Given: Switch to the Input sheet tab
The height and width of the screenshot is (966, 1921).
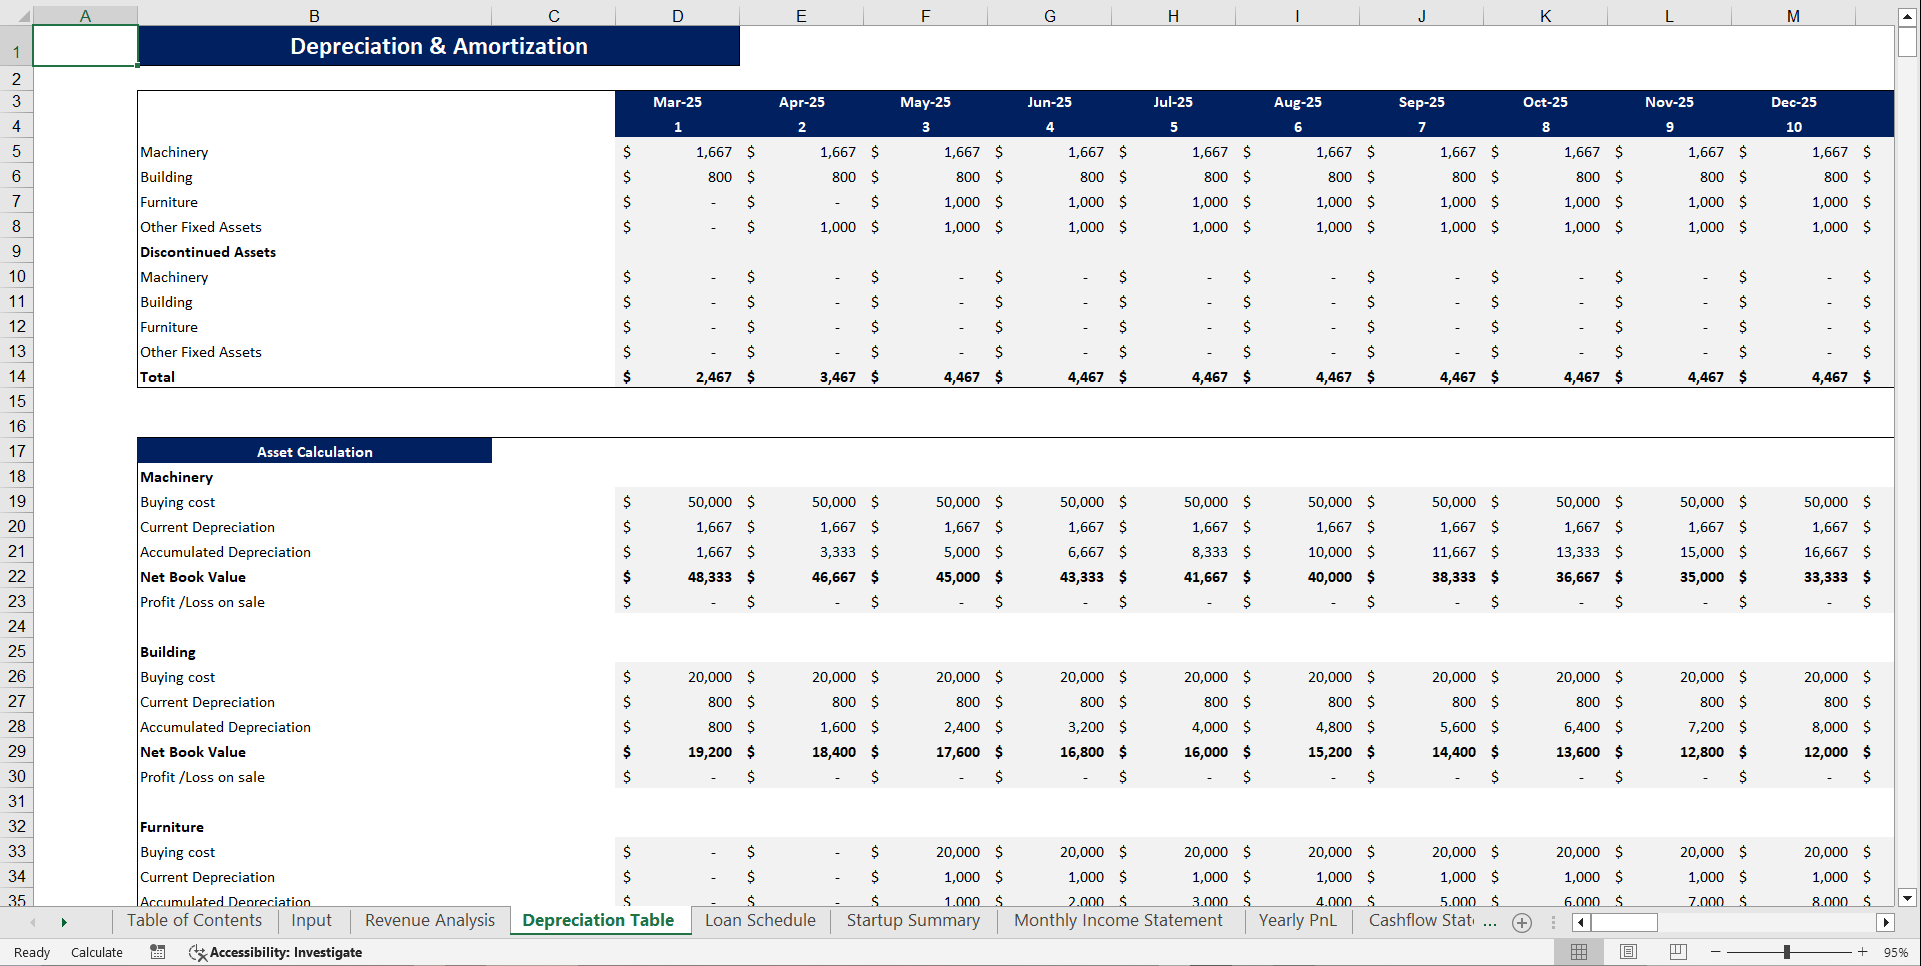Looking at the screenshot, I should [x=311, y=920].
